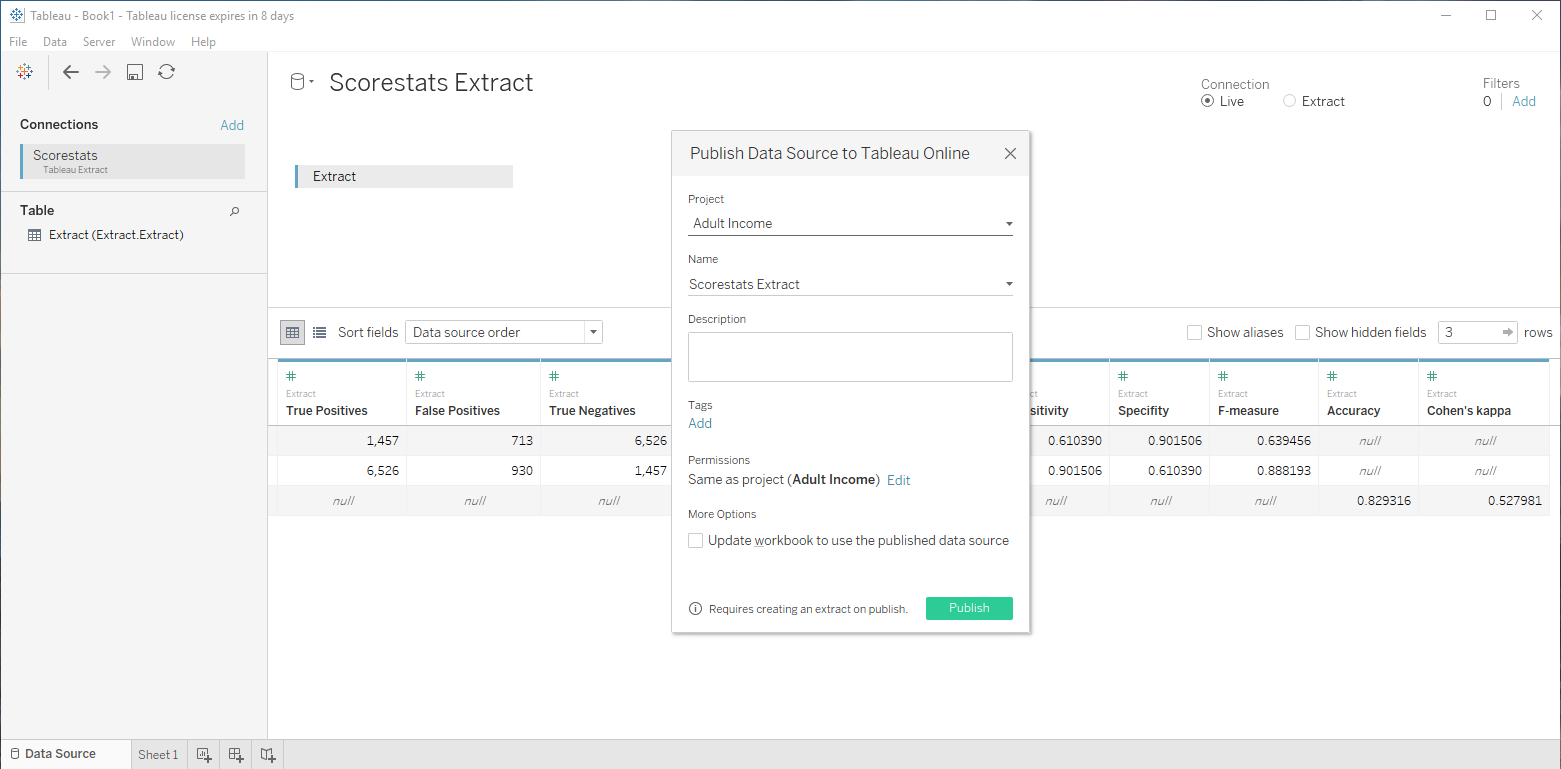Click the data source cylinder icon by title
This screenshot has width=1561, height=769.
(x=297, y=82)
